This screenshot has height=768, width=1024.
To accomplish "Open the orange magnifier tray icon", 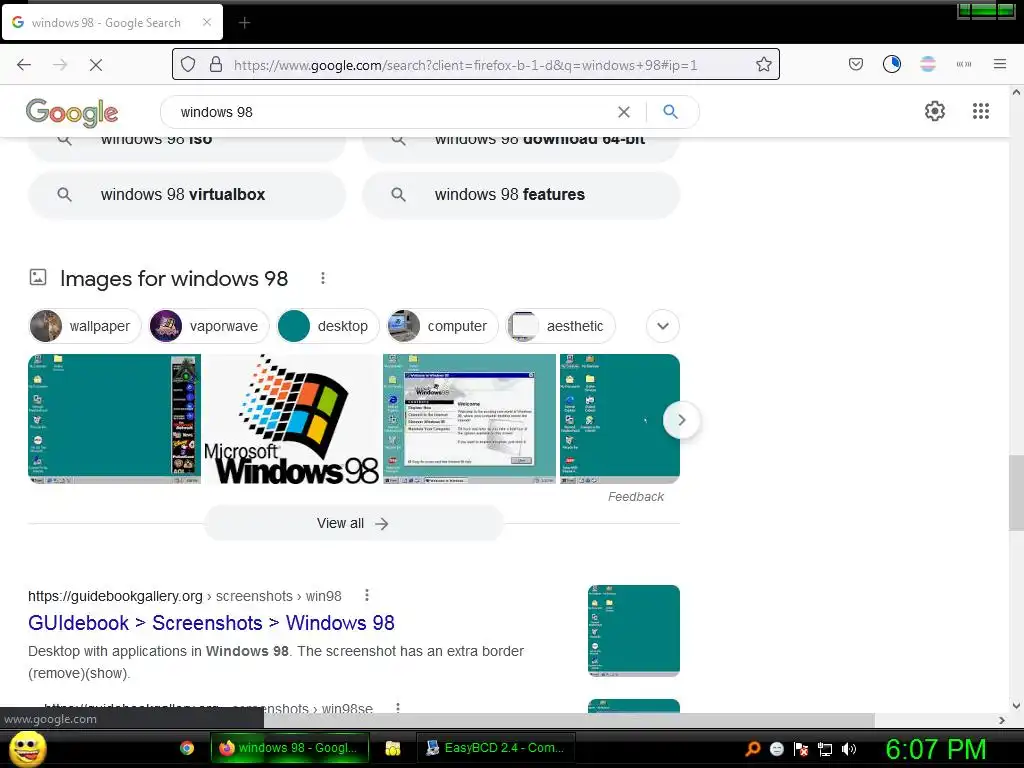I will click(753, 749).
